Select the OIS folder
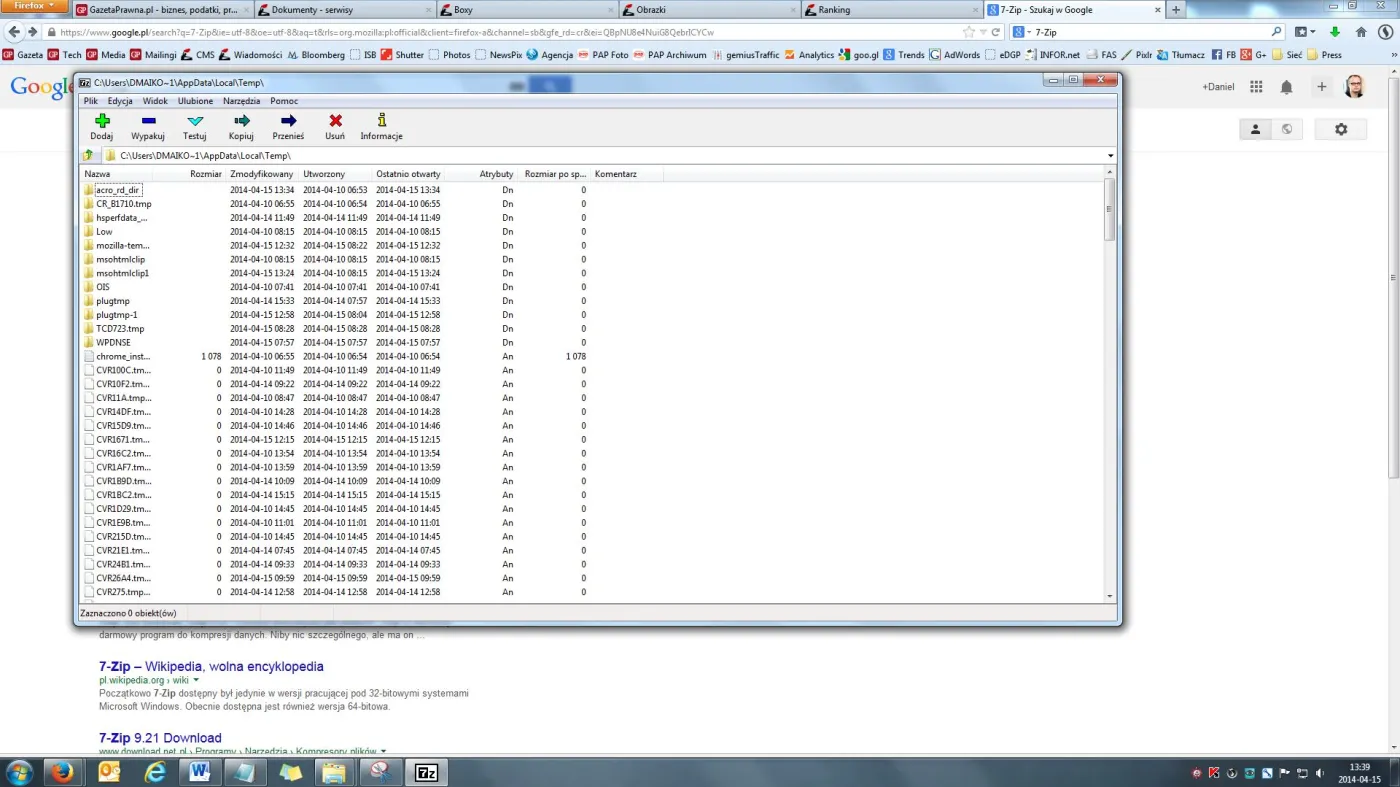The height and width of the screenshot is (787, 1400). 103,287
